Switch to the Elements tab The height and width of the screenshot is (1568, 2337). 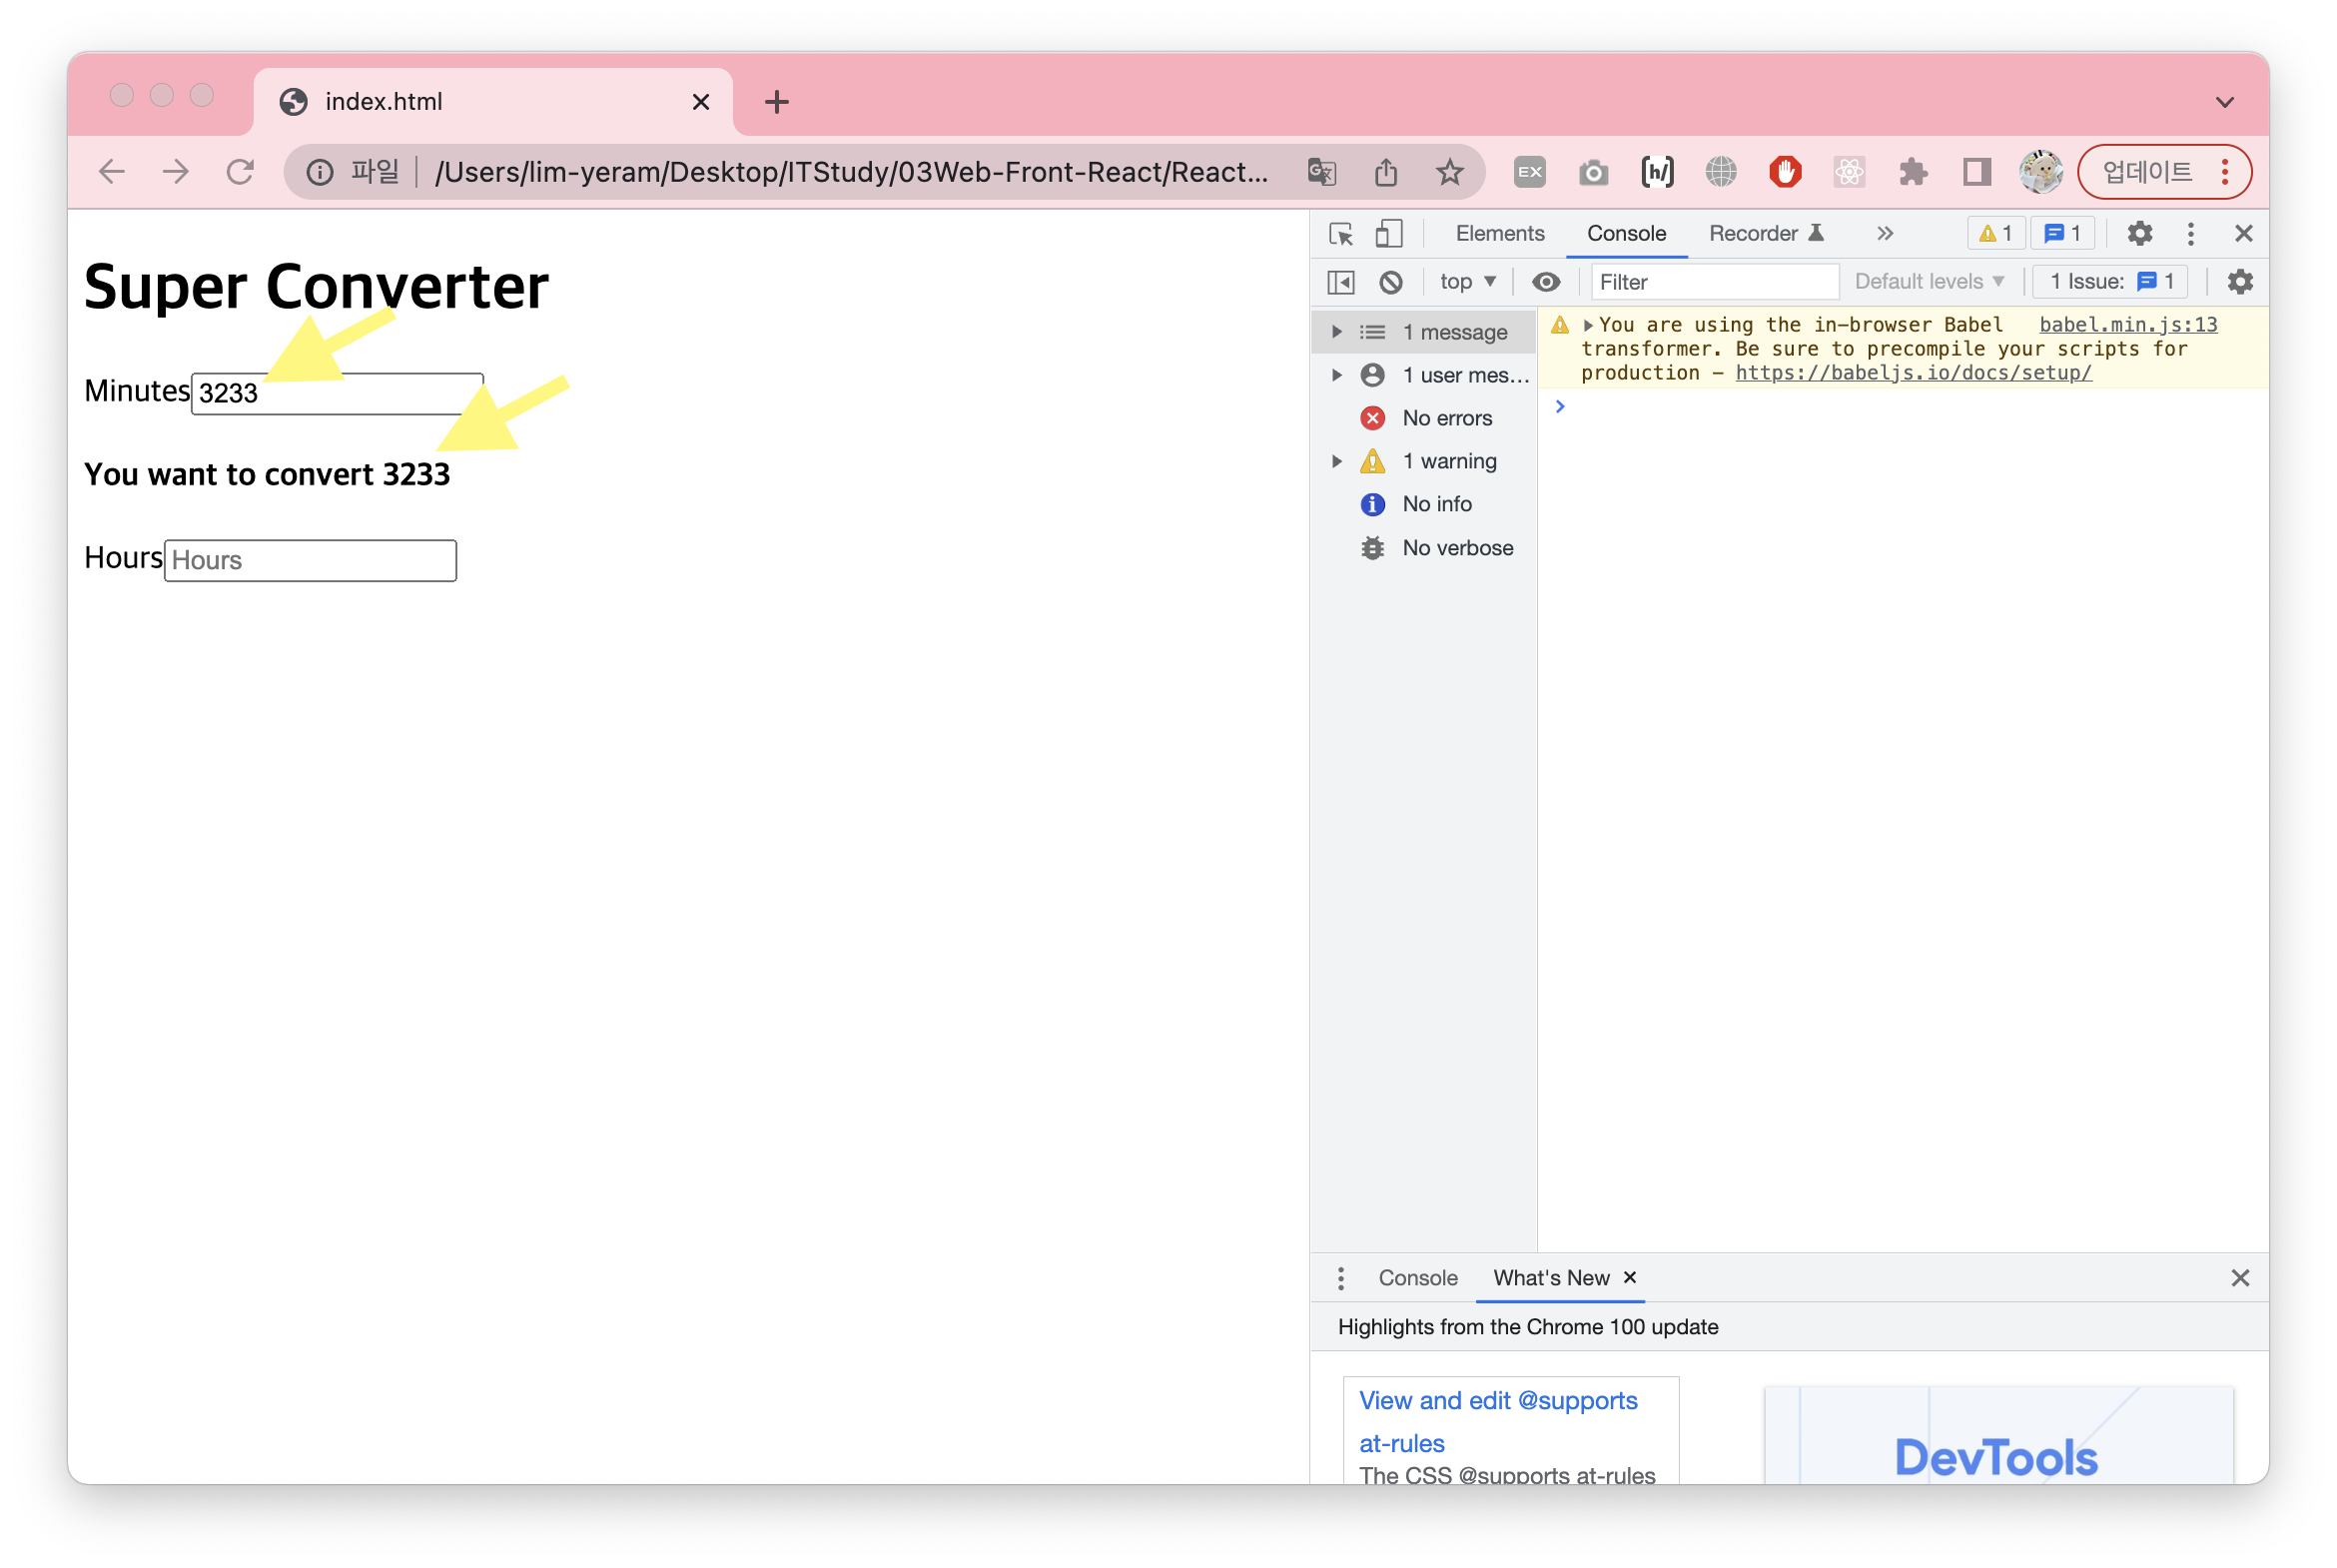[x=1499, y=234]
